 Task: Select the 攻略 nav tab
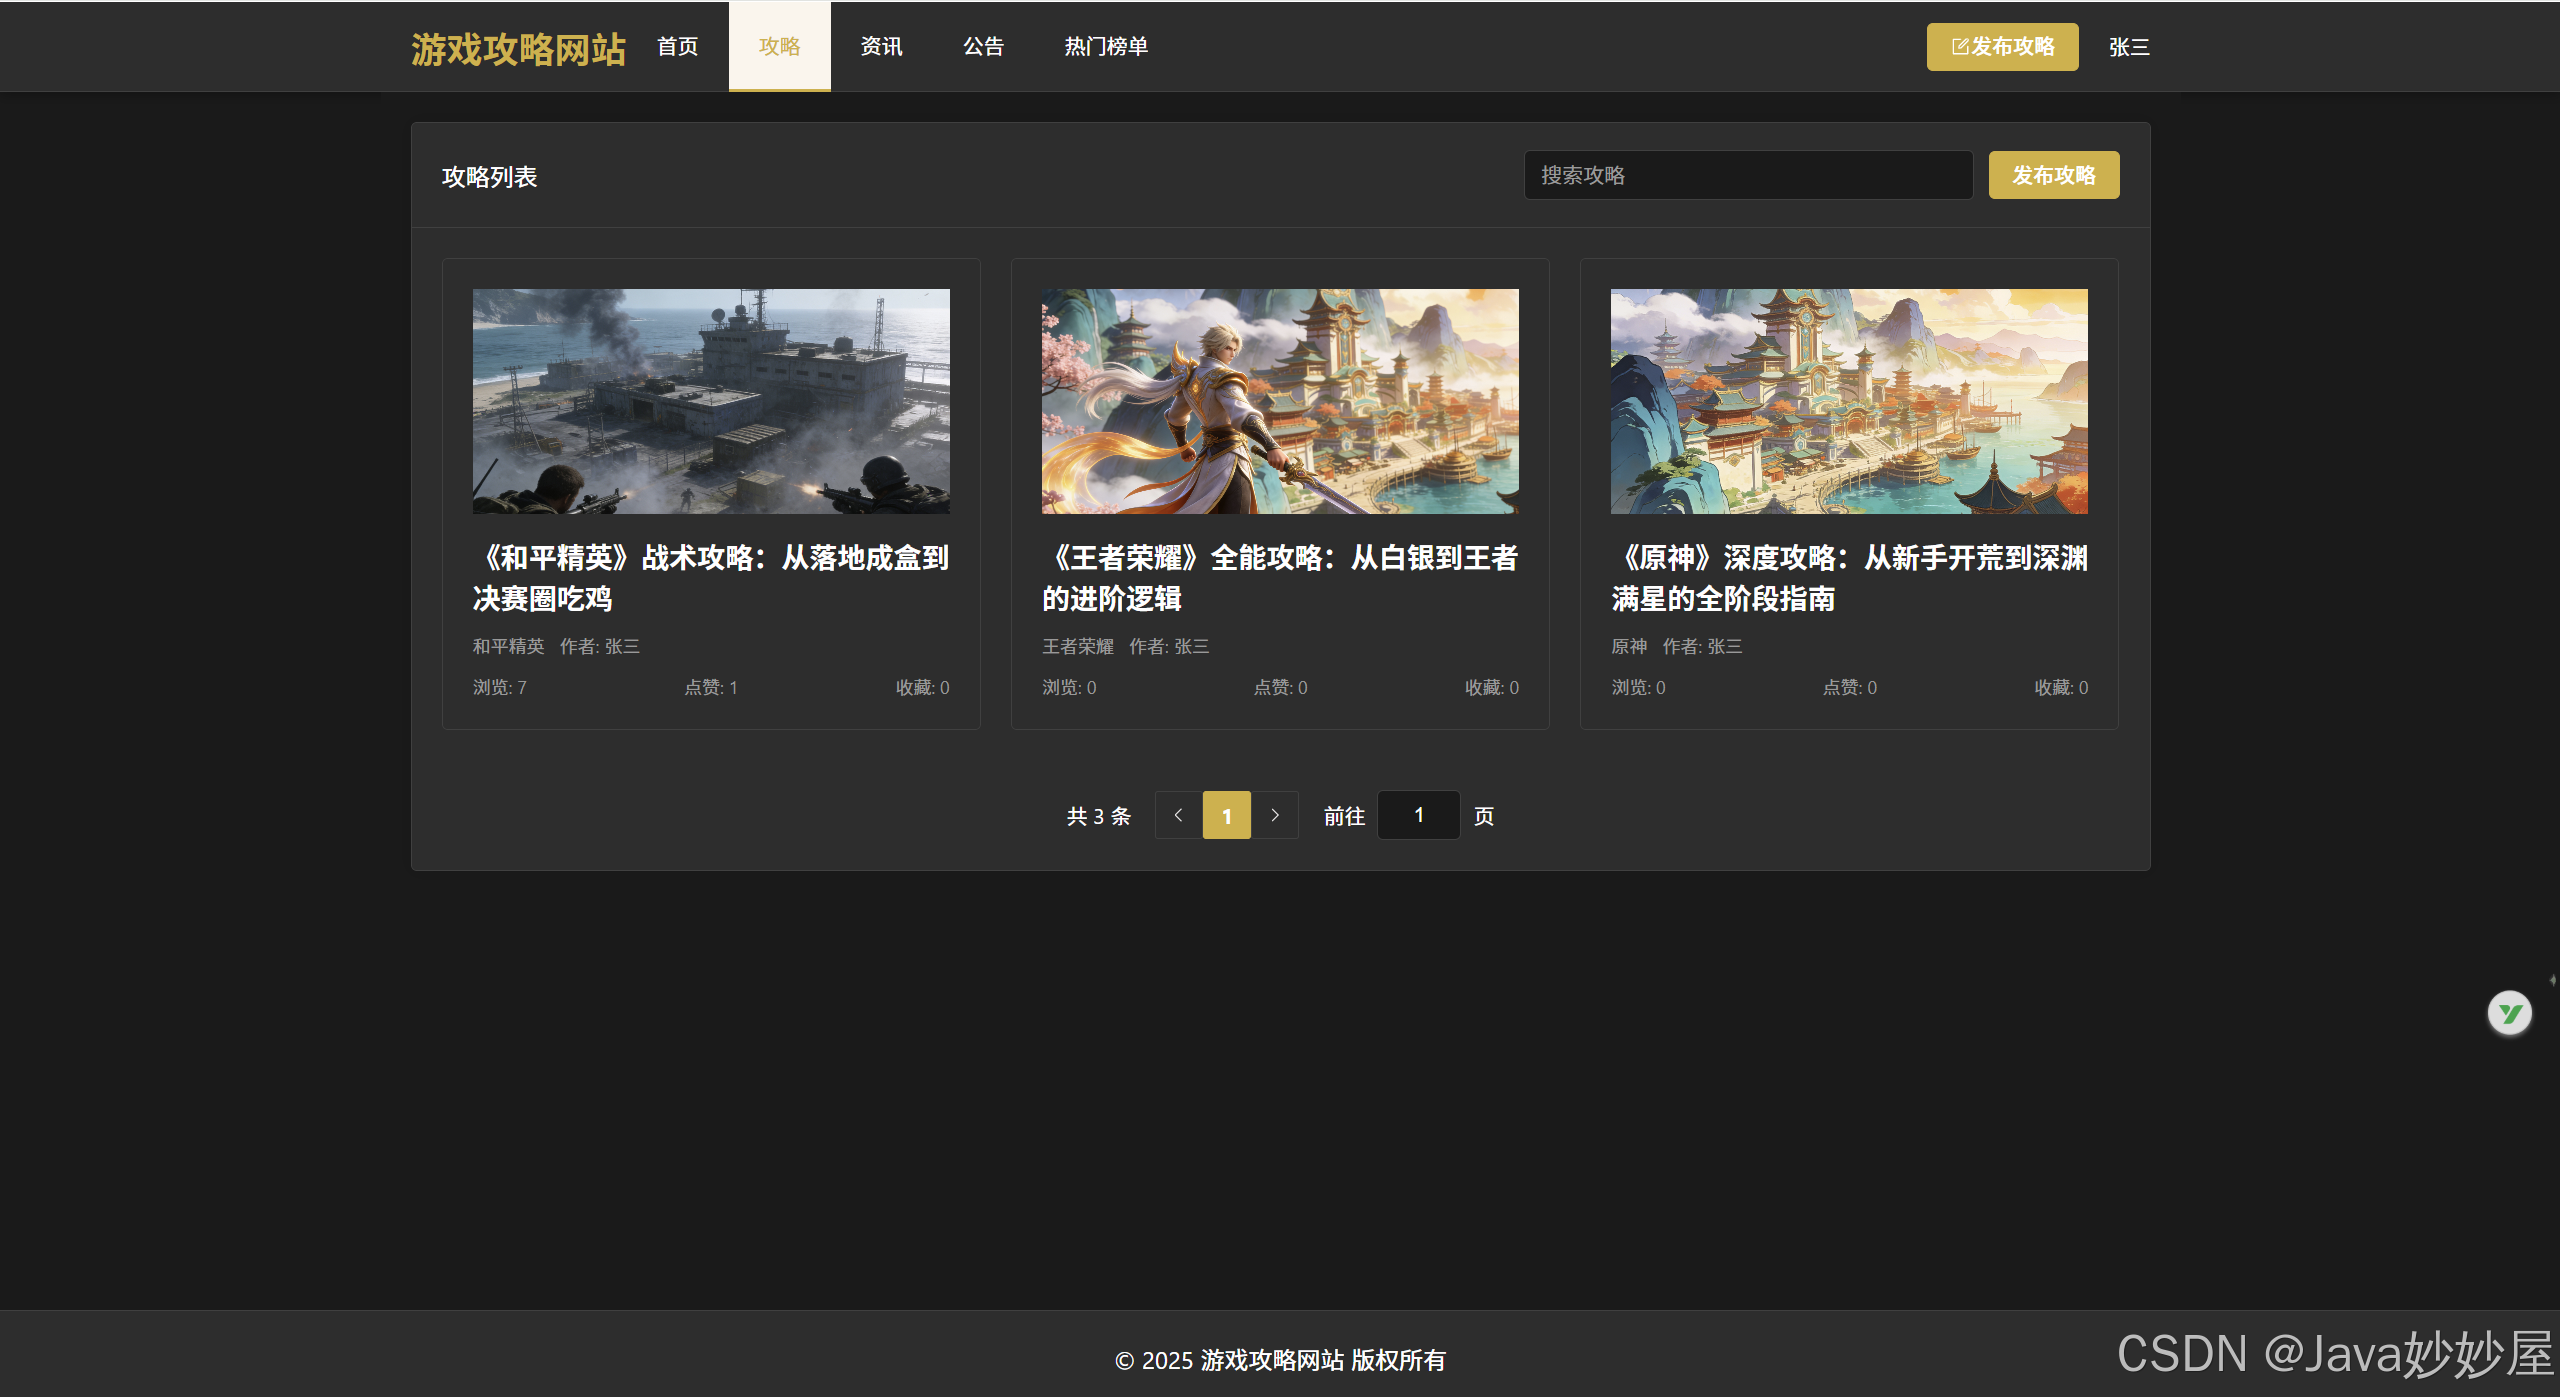779,46
